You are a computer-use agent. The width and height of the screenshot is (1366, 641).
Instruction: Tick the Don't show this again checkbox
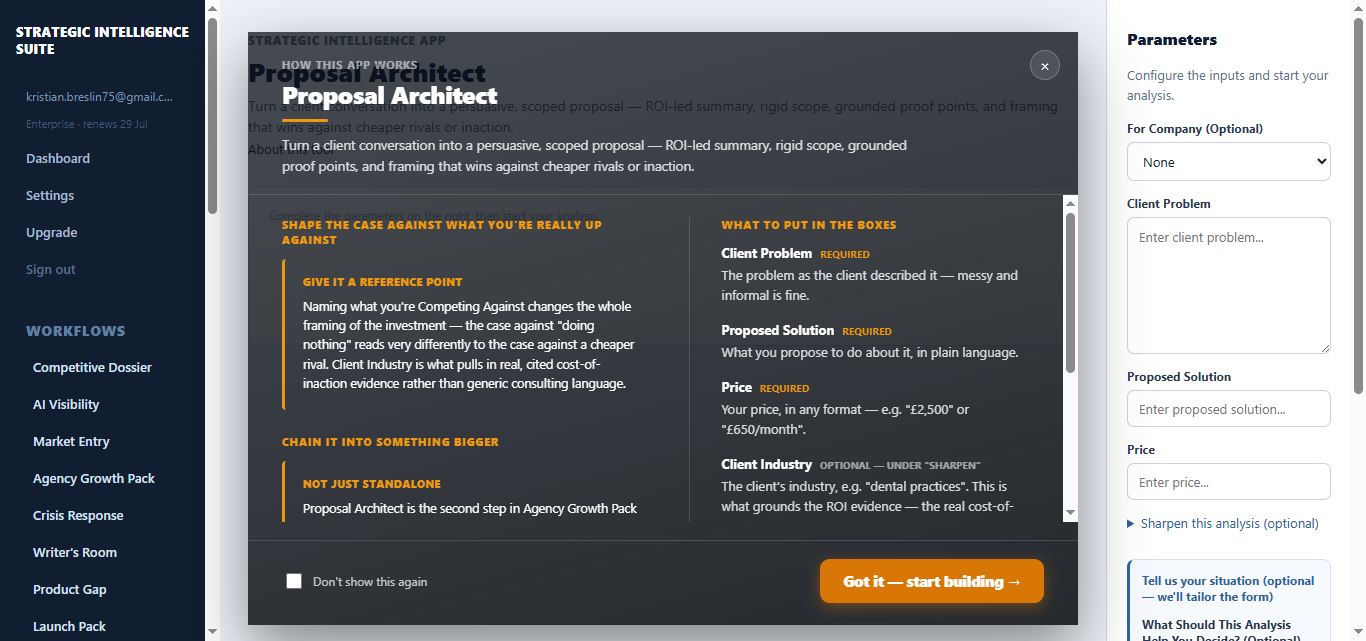[294, 581]
